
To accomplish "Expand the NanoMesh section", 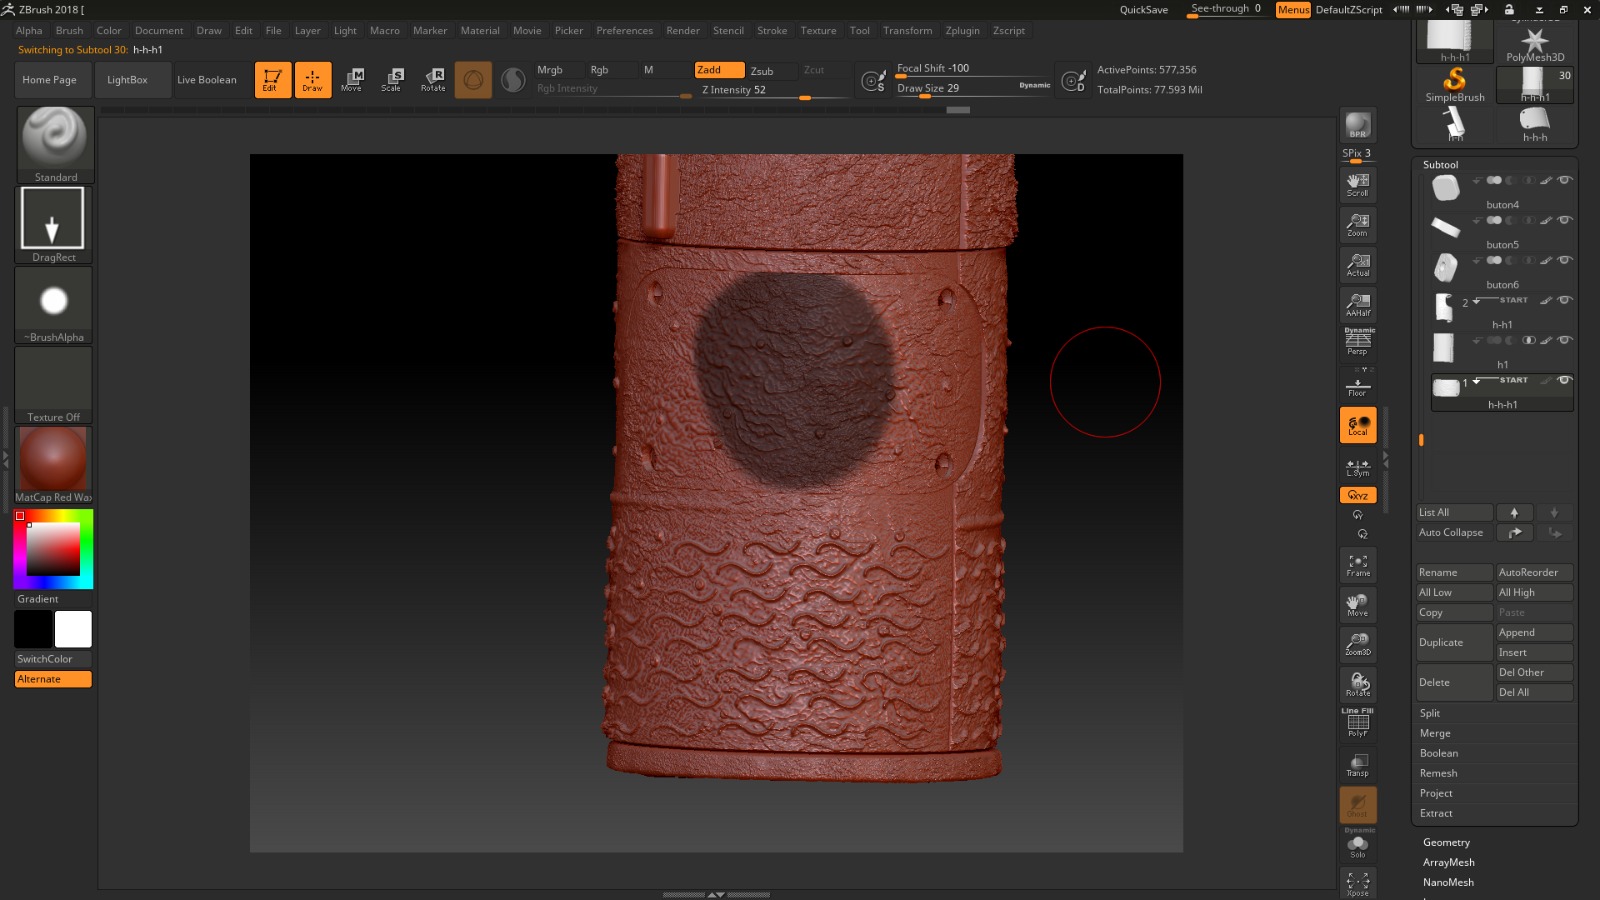I will tap(1448, 883).
